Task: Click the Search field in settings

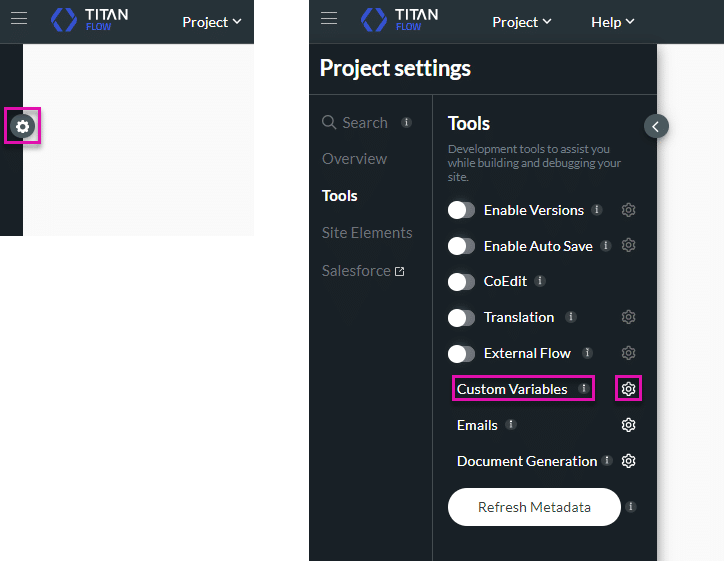Action: (364, 123)
